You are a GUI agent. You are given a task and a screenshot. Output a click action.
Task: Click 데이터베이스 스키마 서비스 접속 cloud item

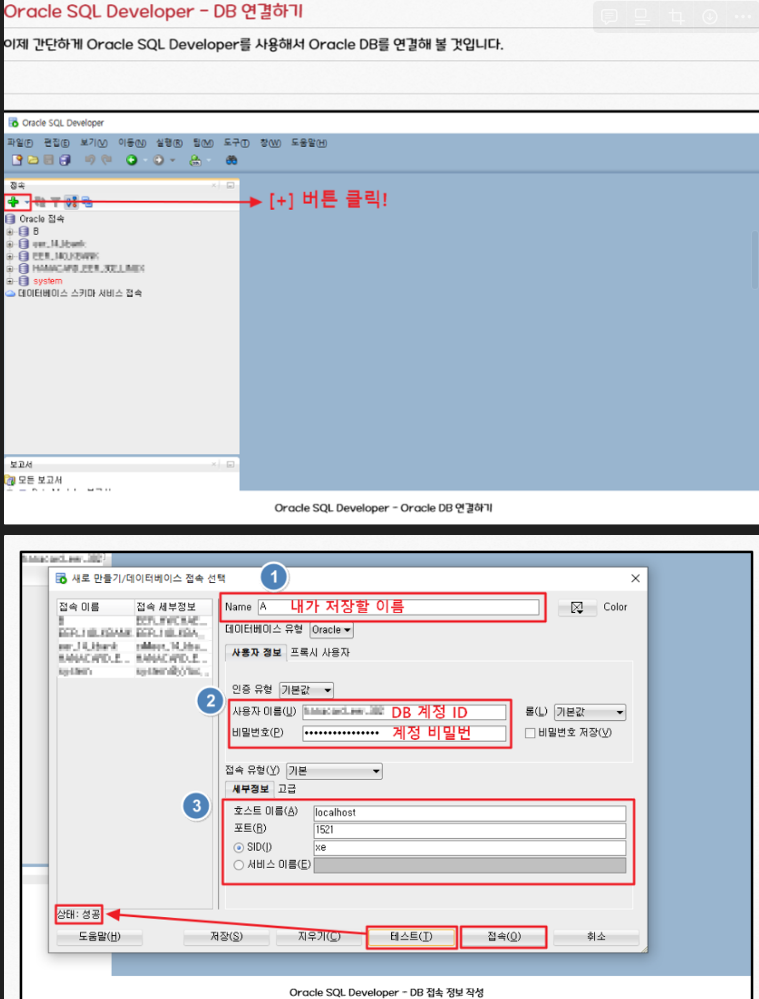click(x=74, y=293)
